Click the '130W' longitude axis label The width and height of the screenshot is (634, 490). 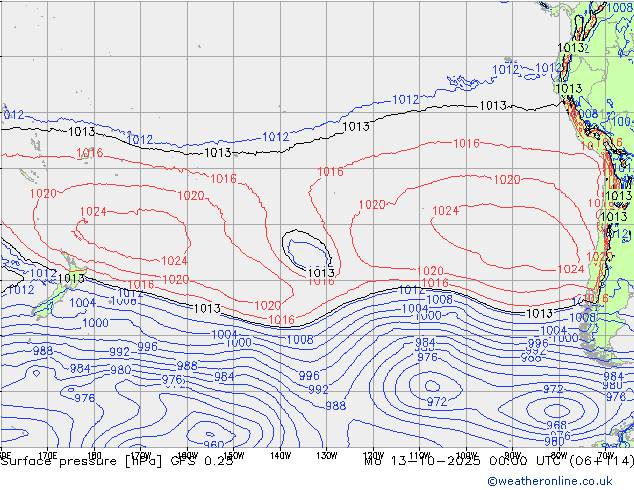point(327,456)
